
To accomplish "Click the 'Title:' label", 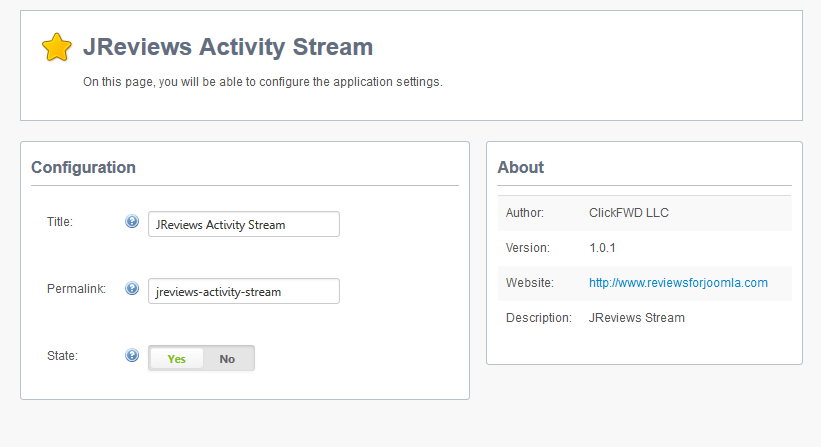I will click(x=60, y=221).
